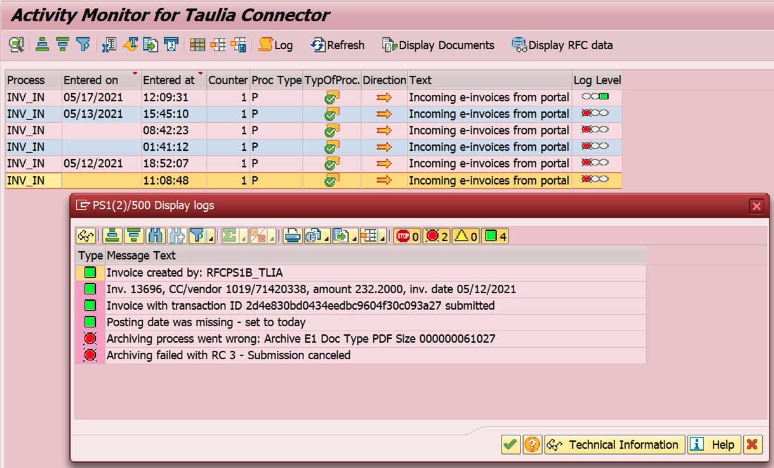Open the layout dropdown in log dialog toolbar
Screen dimensions: 774x468
pyautogui.click(x=373, y=236)
